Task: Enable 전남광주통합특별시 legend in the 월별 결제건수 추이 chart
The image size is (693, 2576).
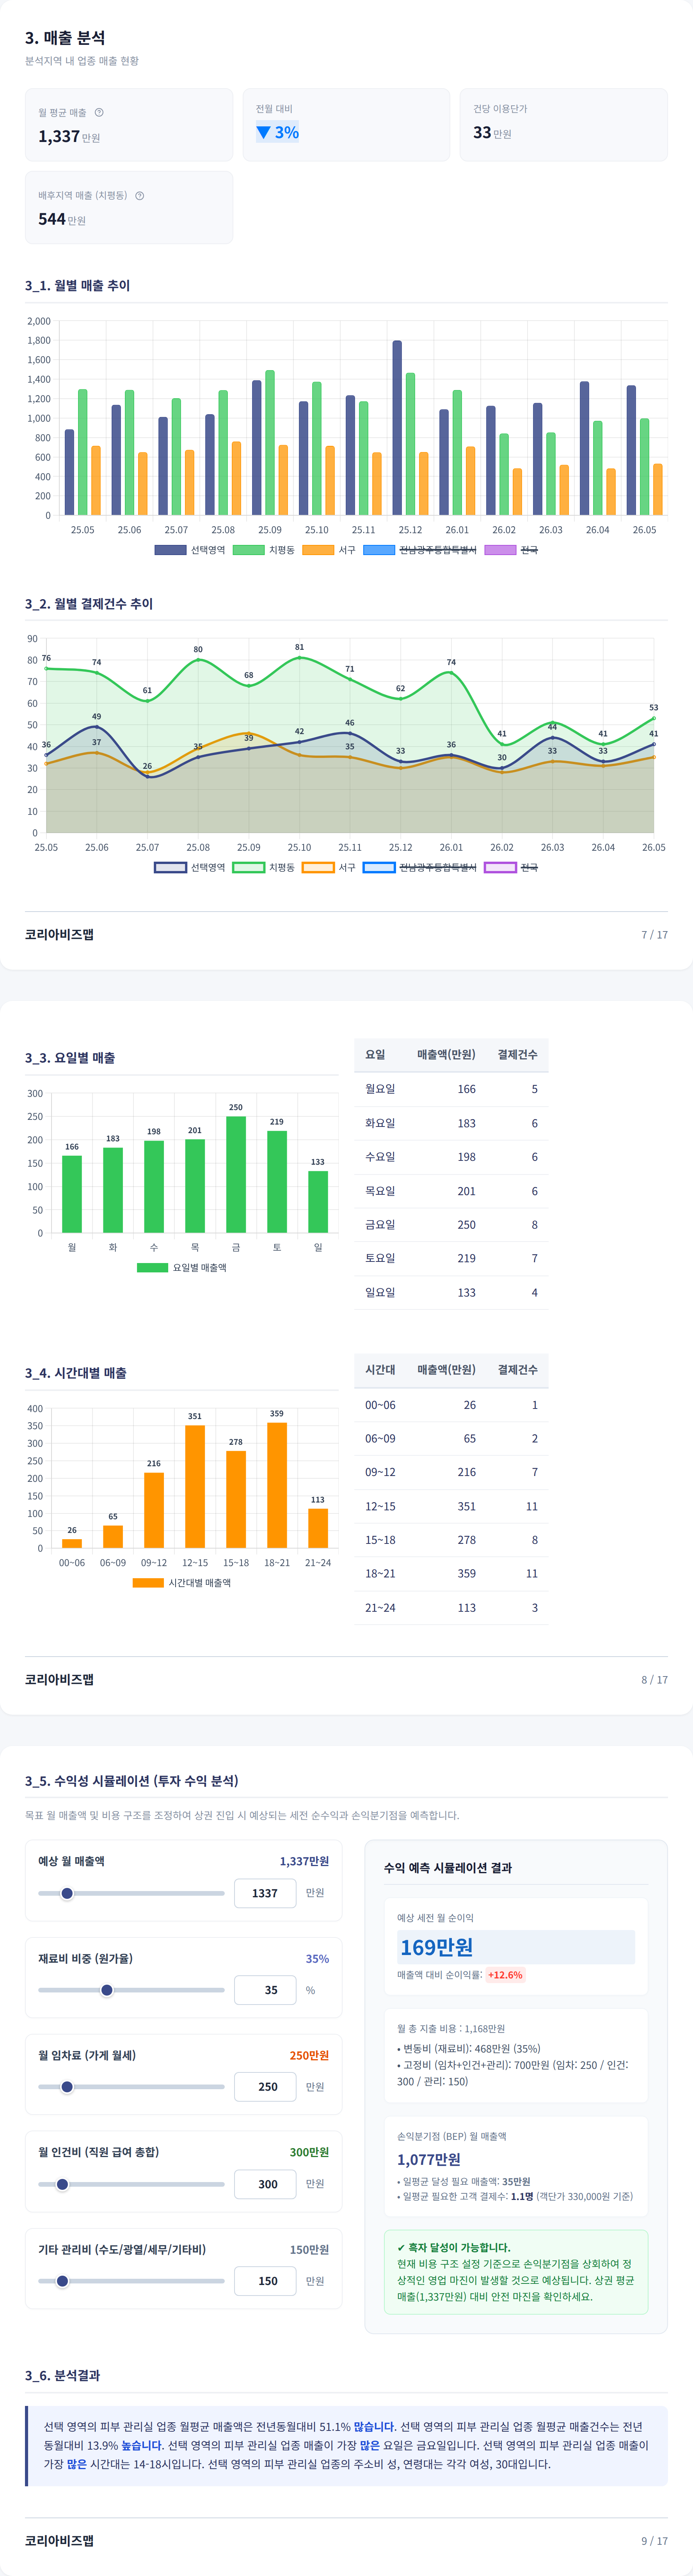Action: (420, 867)
